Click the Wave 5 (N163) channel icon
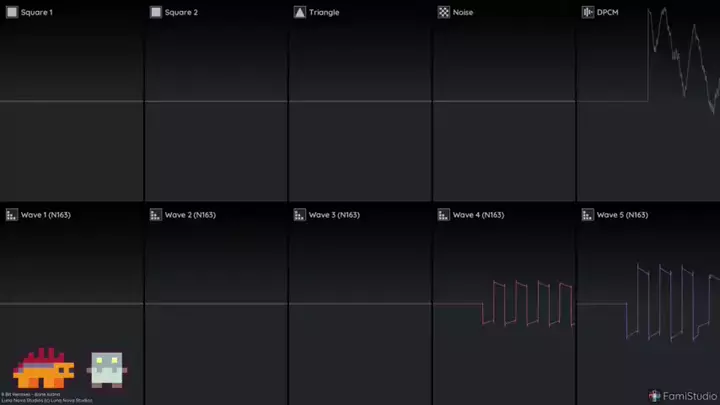 coord(588,215)
